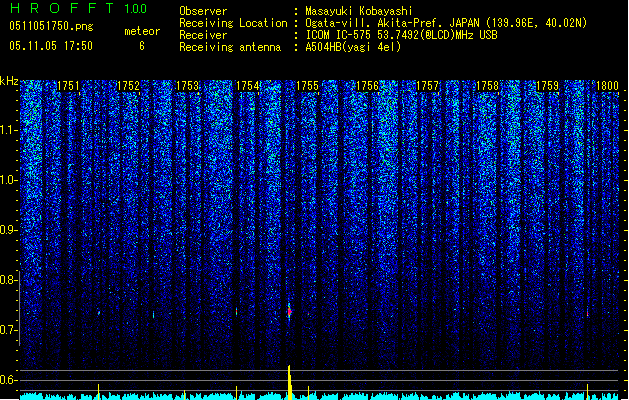Click the meteor echo between 1759 and 1800
629x400 pixels.
[588, 313]
